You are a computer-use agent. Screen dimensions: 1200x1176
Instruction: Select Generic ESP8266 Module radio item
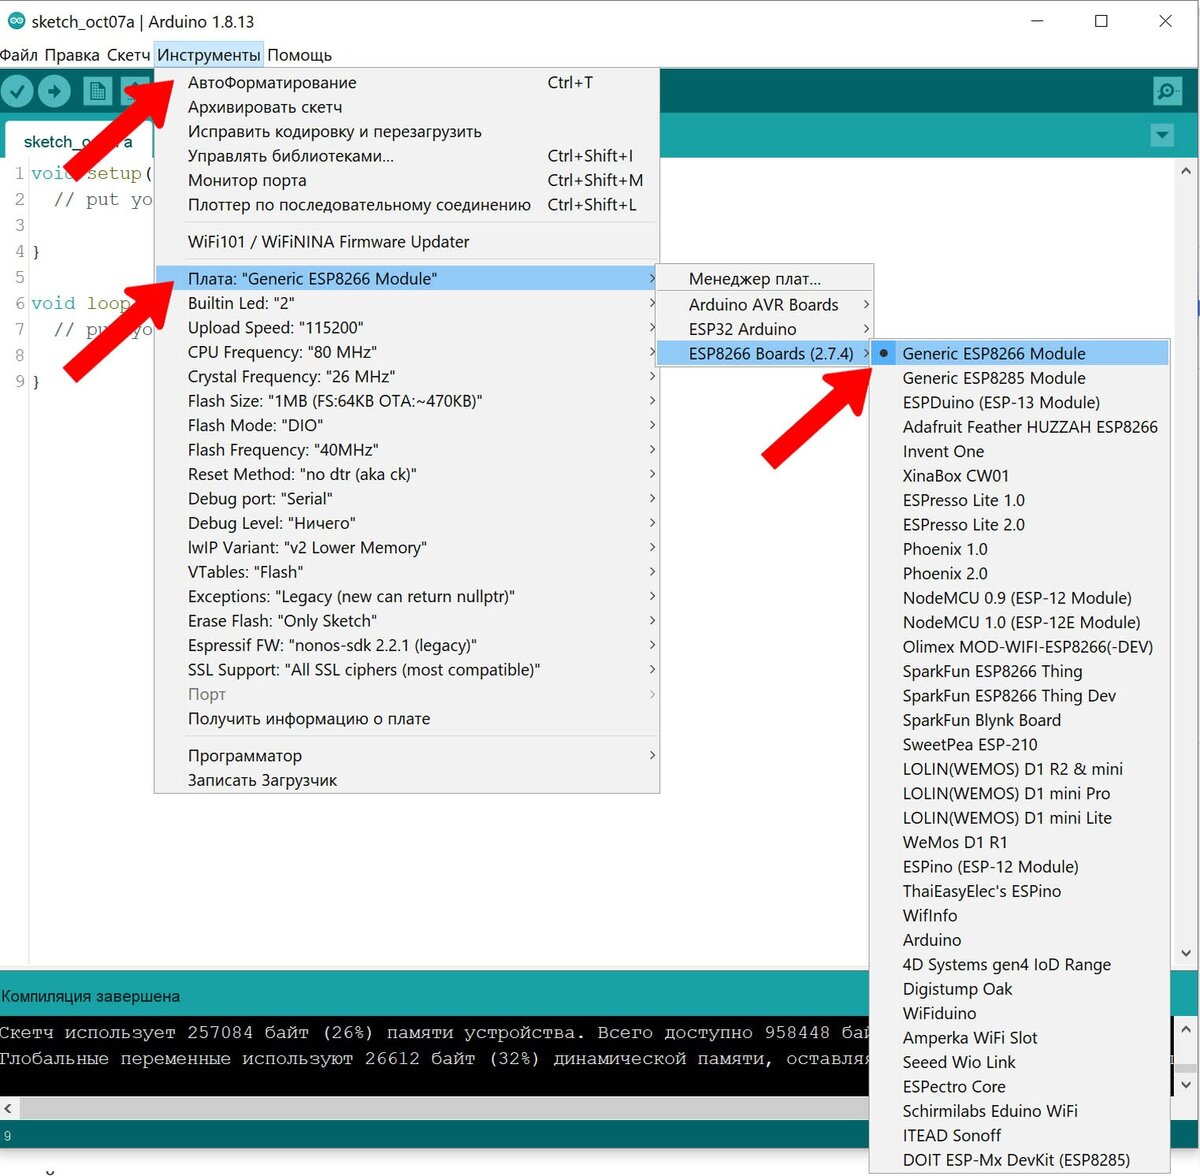pos(1019,354)
